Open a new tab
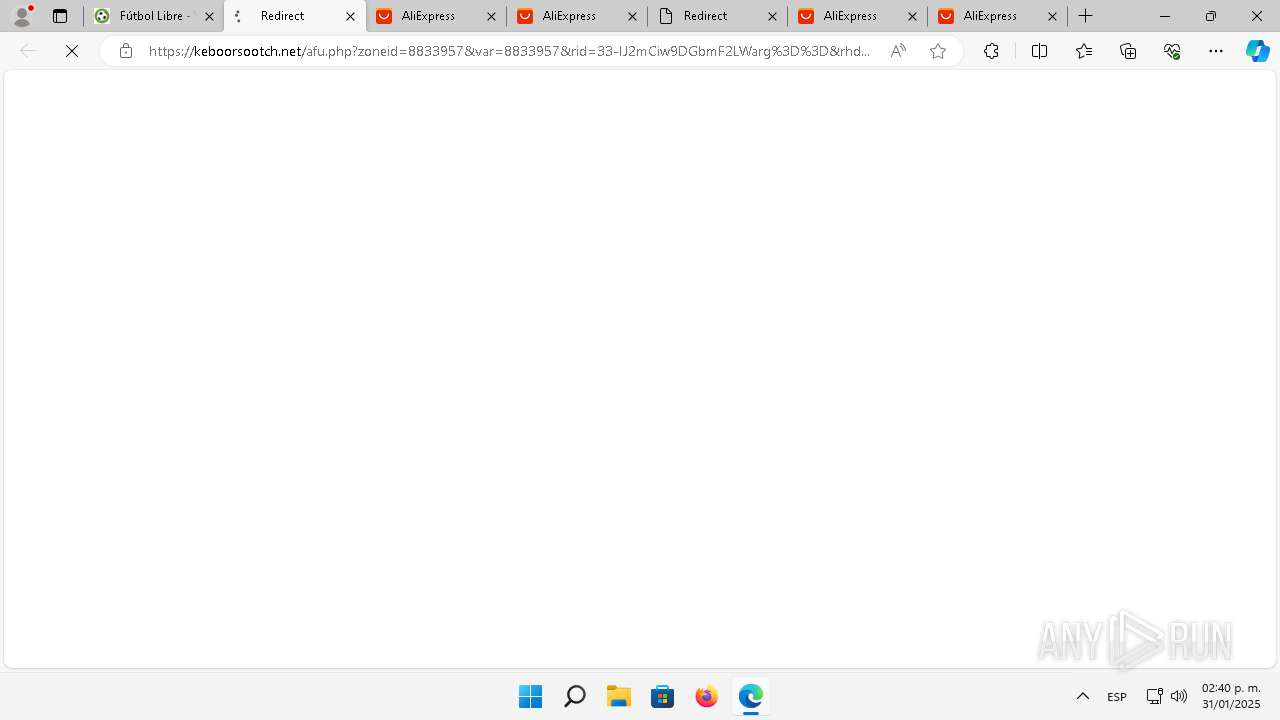1280x720 pixels. click(x=1086, y=16)
